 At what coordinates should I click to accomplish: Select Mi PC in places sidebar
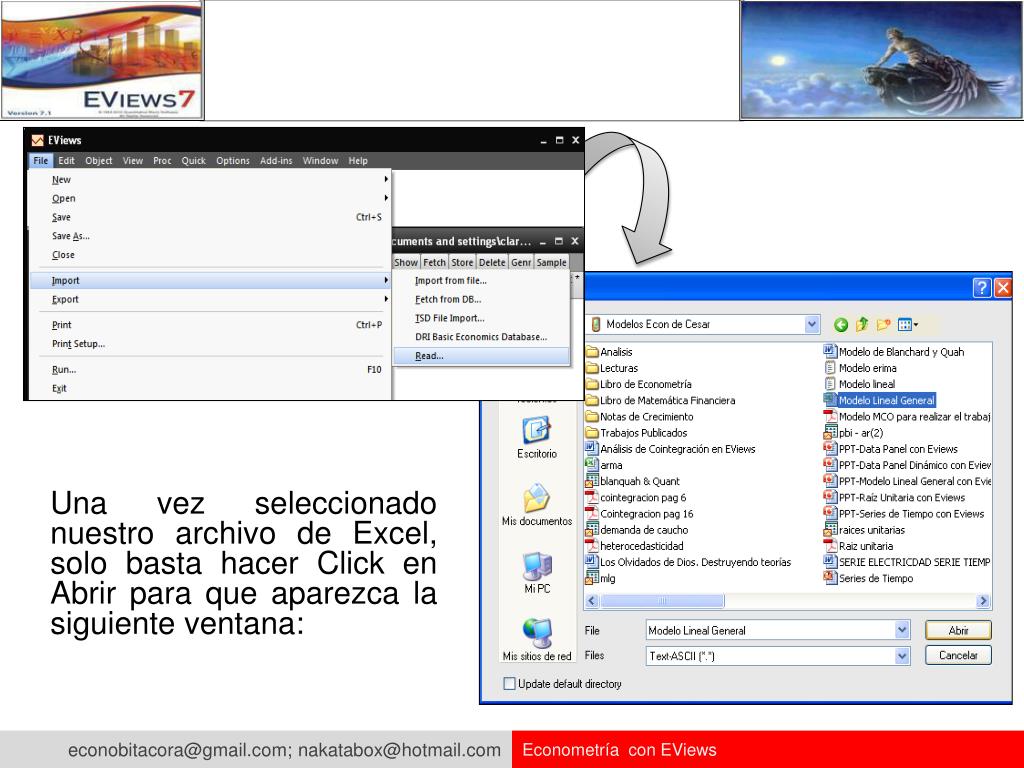(x=537, y=573)
